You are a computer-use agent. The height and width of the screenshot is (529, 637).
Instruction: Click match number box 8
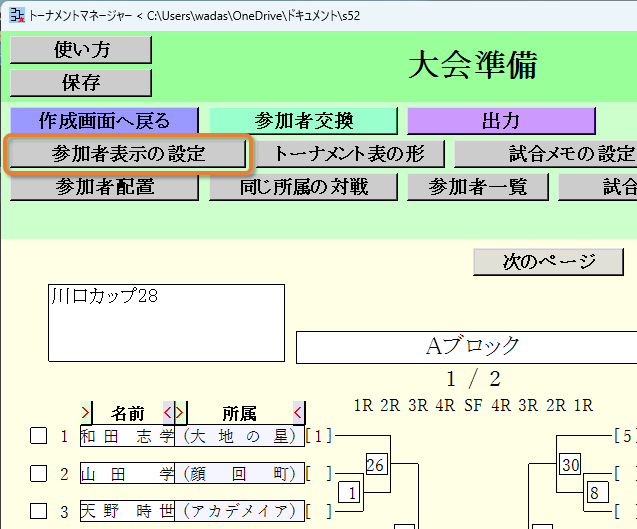point(598,492)
